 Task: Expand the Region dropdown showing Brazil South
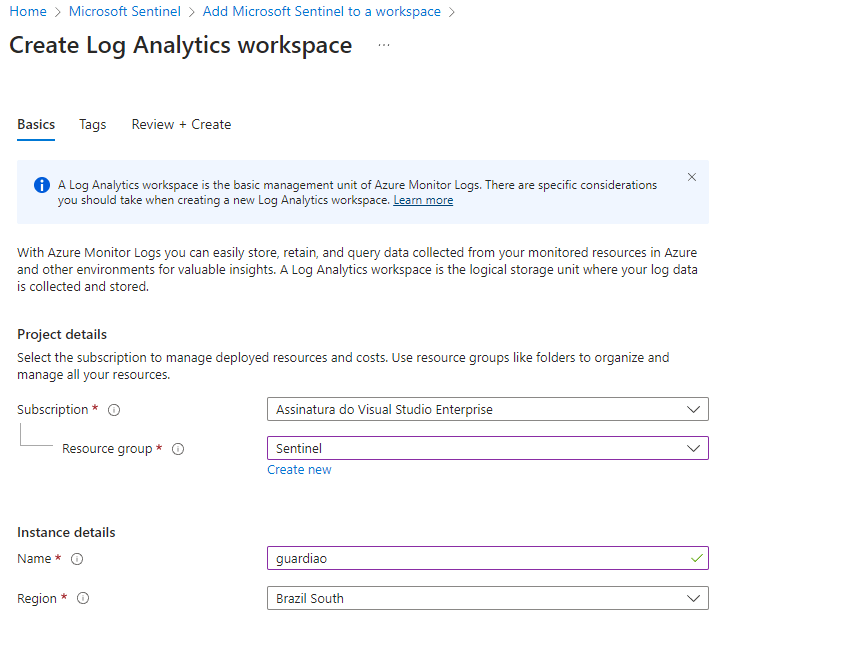pyautogui.click(x=487, y=599)
